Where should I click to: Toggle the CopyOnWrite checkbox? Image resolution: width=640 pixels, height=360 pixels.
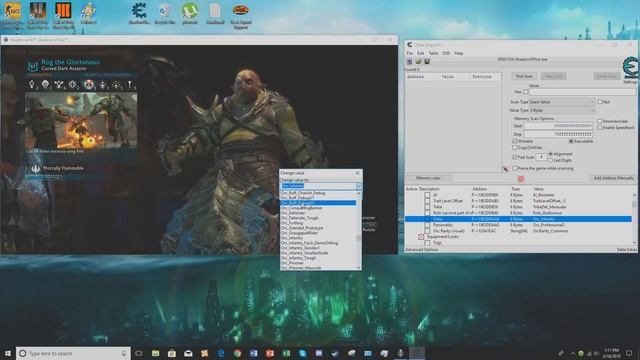pyautogui.click(x=515, y=148)
